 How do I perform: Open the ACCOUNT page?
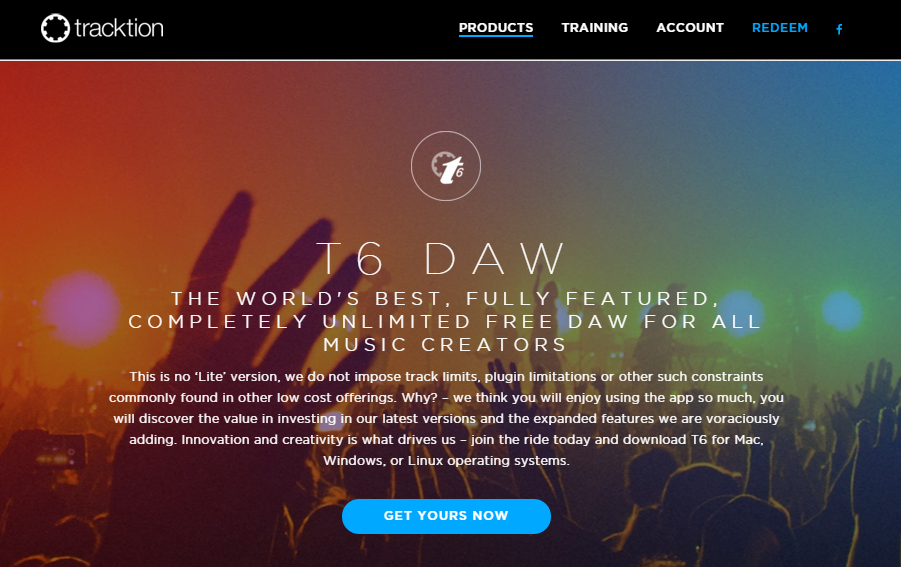(690, 28)
